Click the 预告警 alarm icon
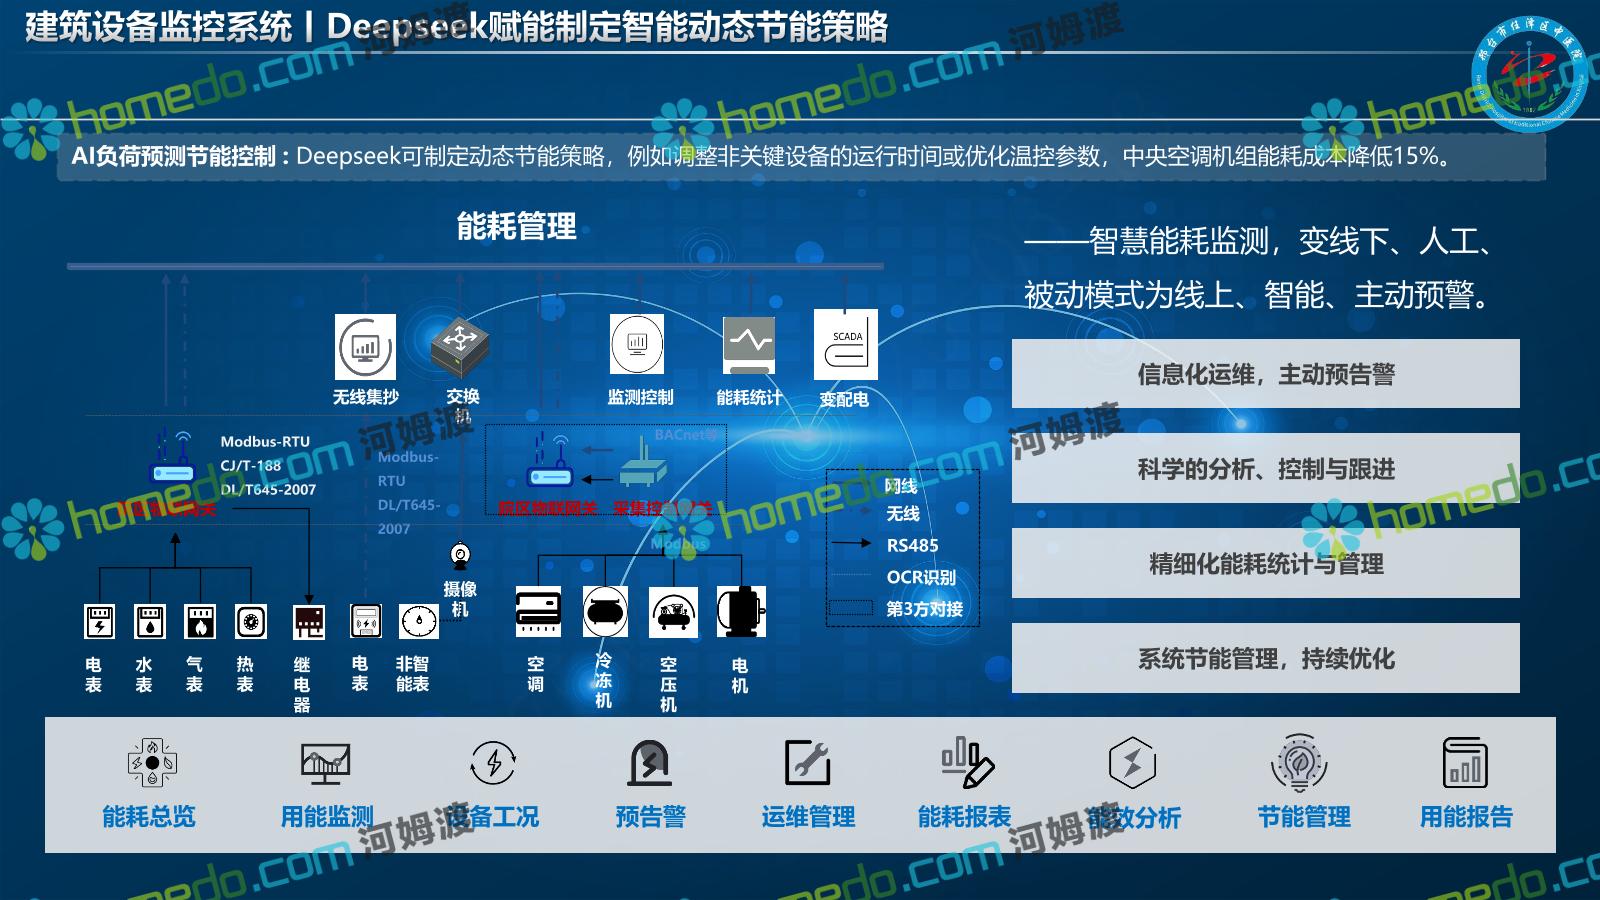 [x=650, y=763]
